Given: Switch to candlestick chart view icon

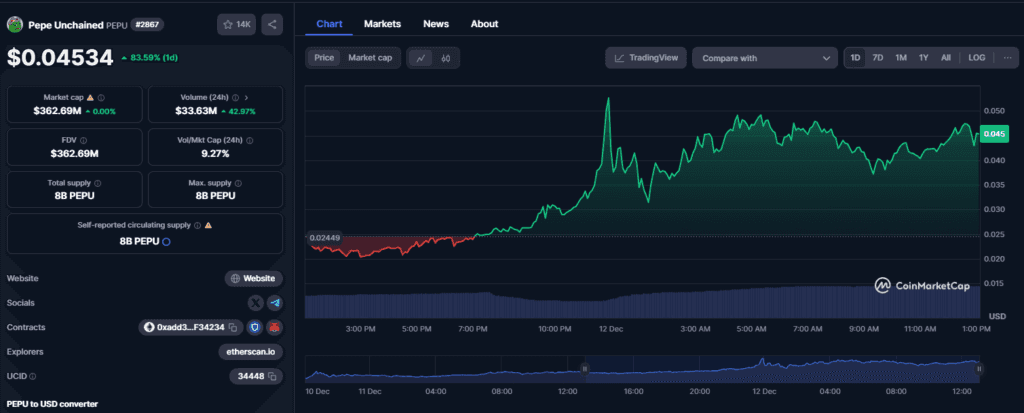Looking at the screenshot, I should pos(445,58).
